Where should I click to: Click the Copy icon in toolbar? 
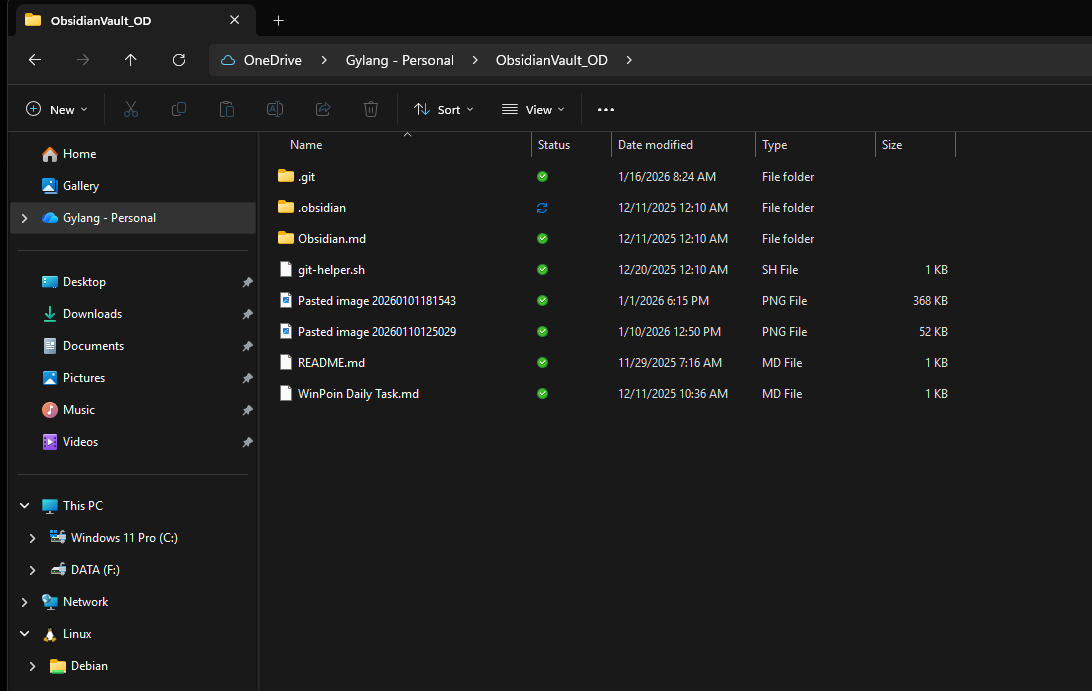pos(179,109)
